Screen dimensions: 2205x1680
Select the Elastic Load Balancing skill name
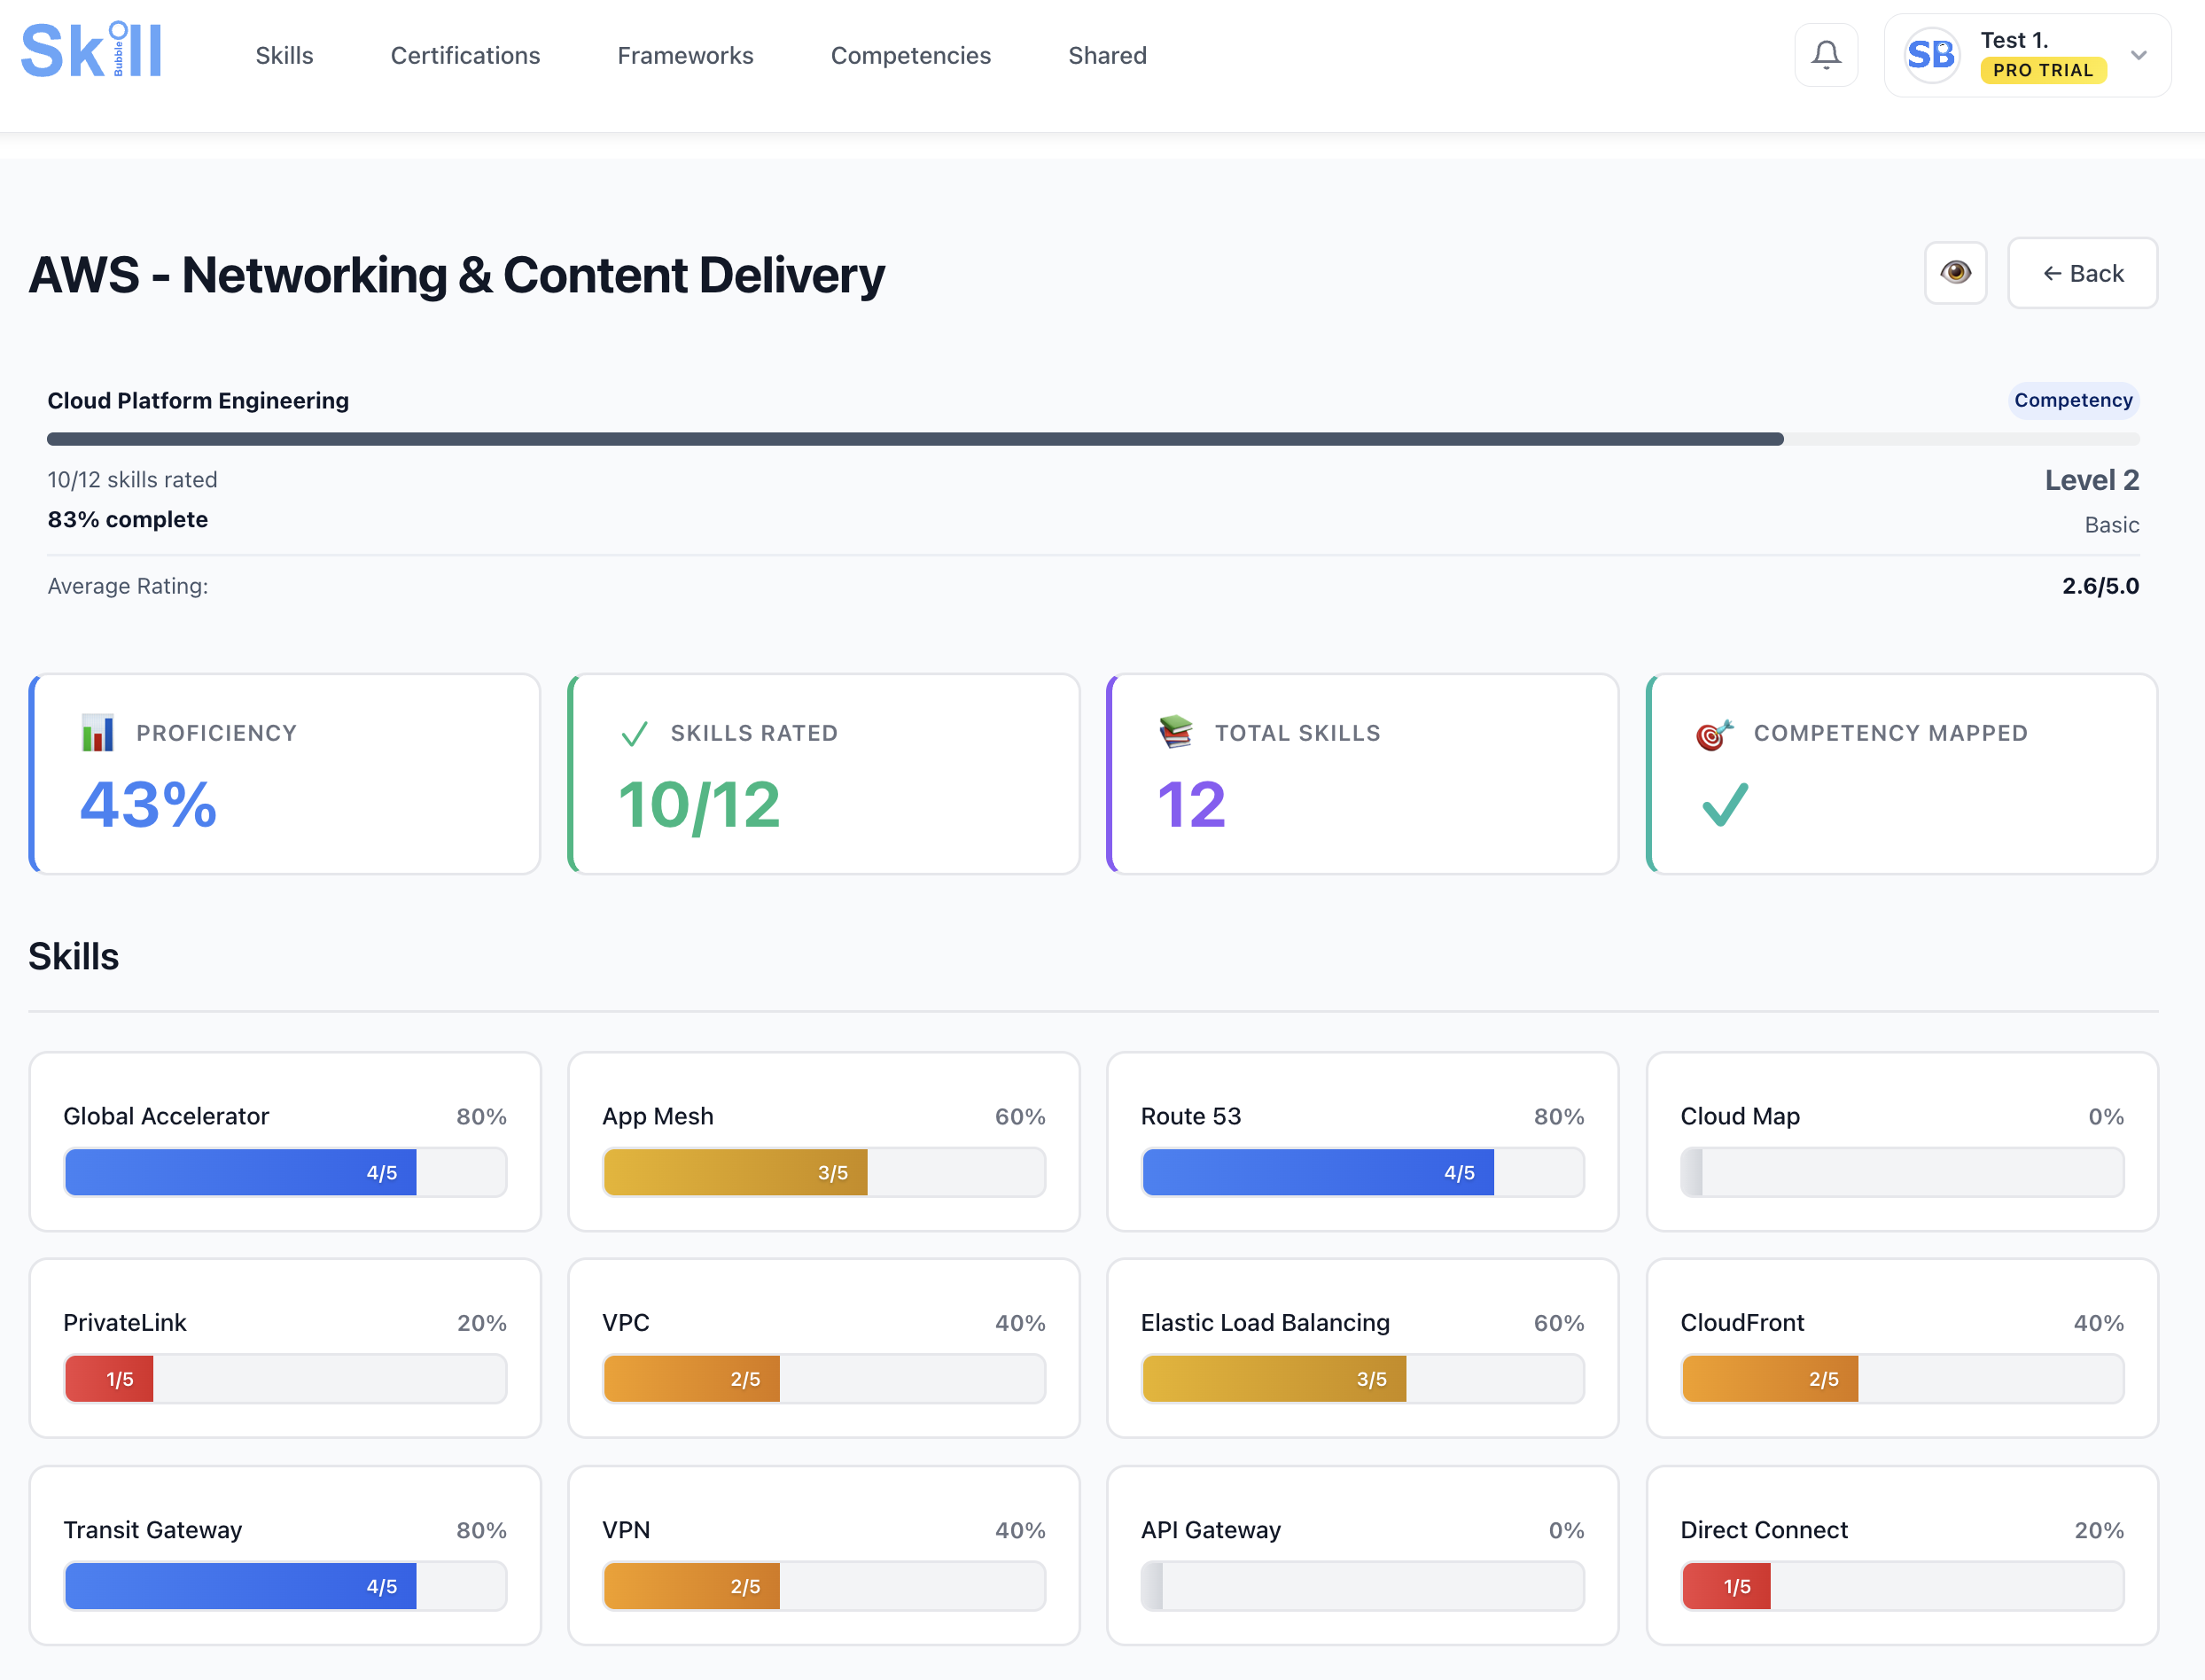point(1265,1323)
